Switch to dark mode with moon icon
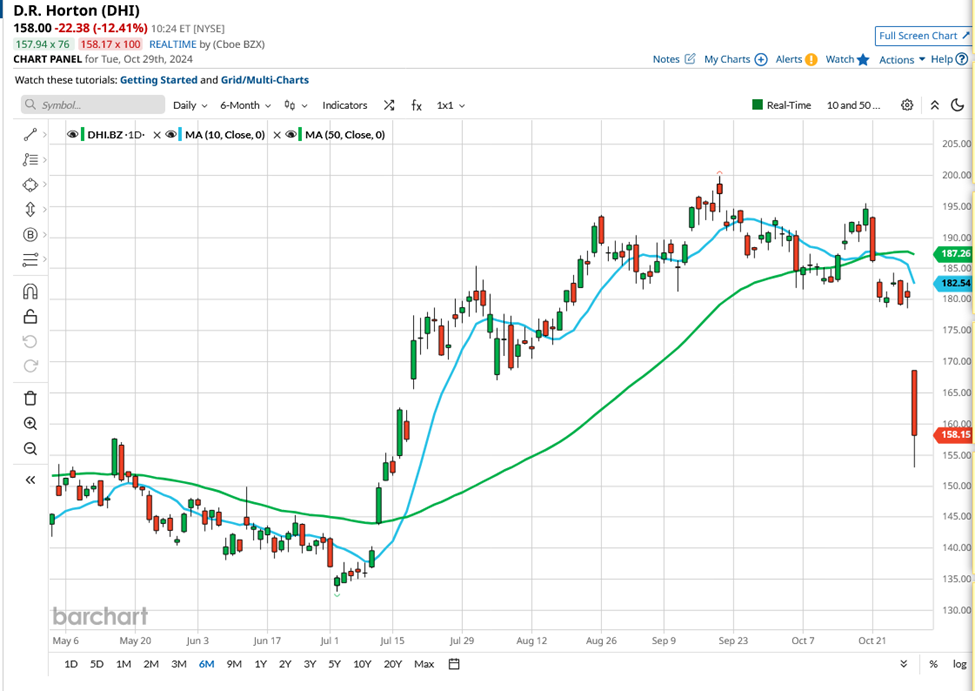Screen dimensions: 975x691 click(x=958, y=105)
